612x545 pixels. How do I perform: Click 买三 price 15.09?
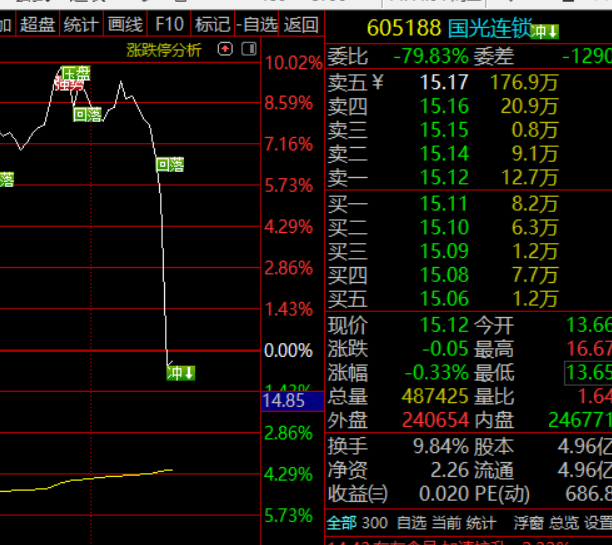point(444,251)
